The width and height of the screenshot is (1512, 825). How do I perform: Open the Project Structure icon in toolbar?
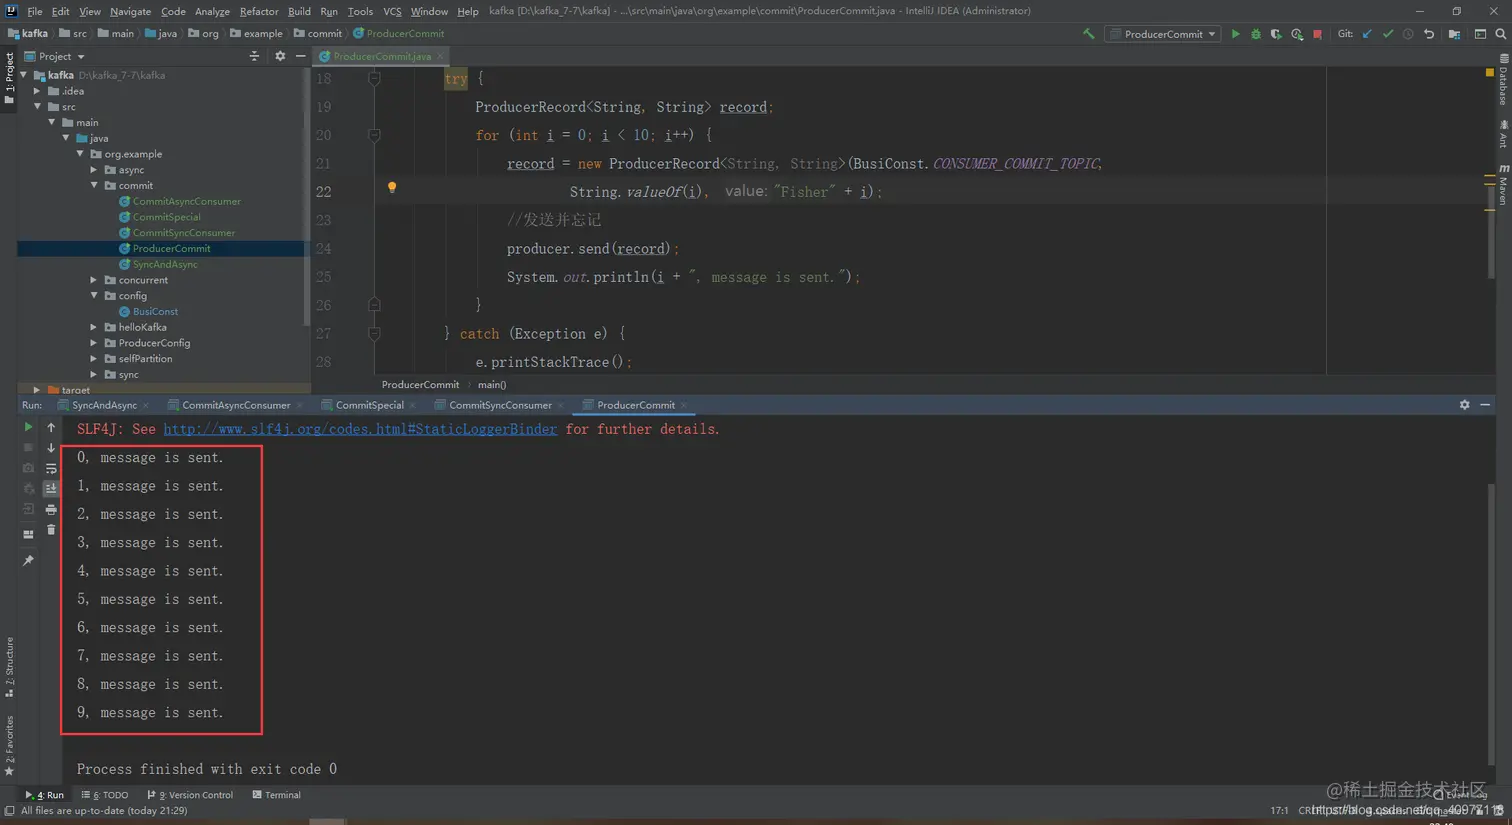pyautogui.click(x=1454, y=34)
